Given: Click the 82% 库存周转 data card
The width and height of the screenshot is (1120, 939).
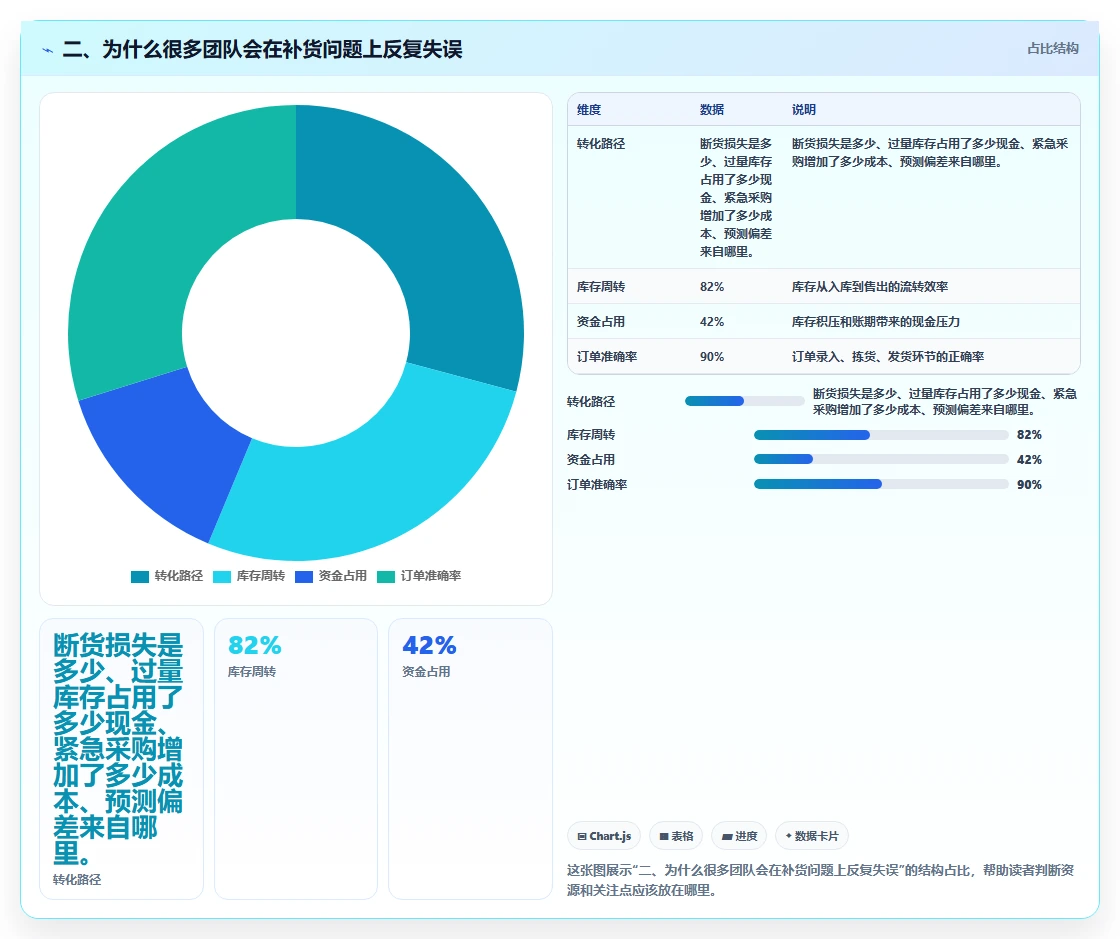Looking at the screenshot, I should [296, 758].
